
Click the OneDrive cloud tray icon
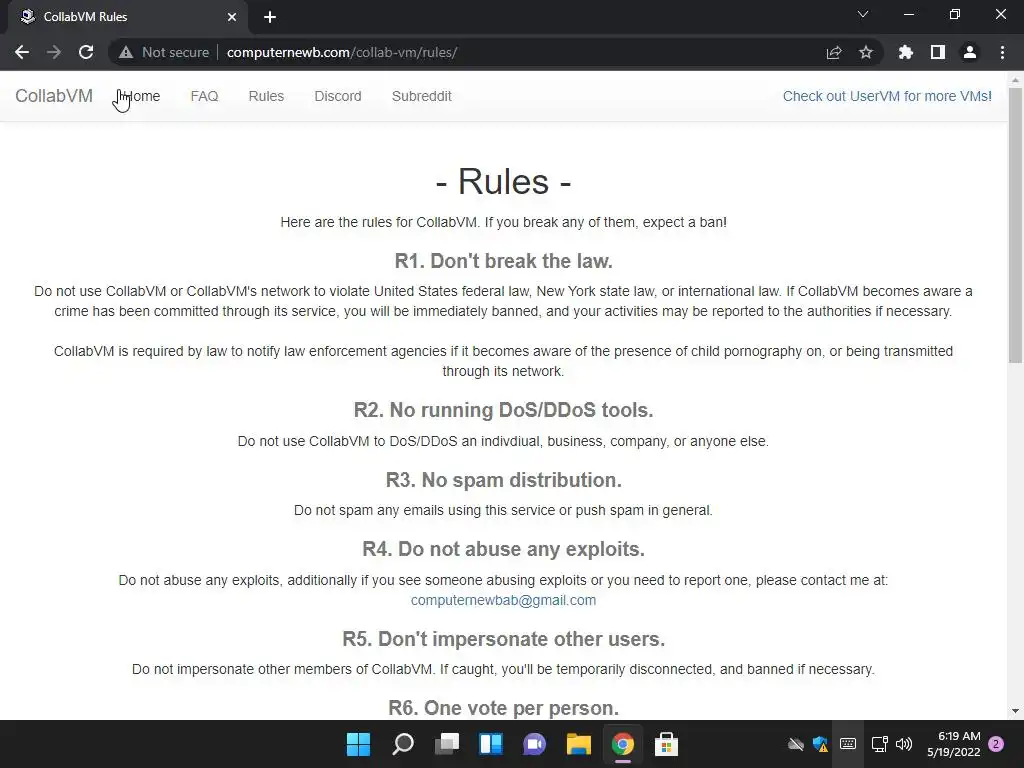795,744
